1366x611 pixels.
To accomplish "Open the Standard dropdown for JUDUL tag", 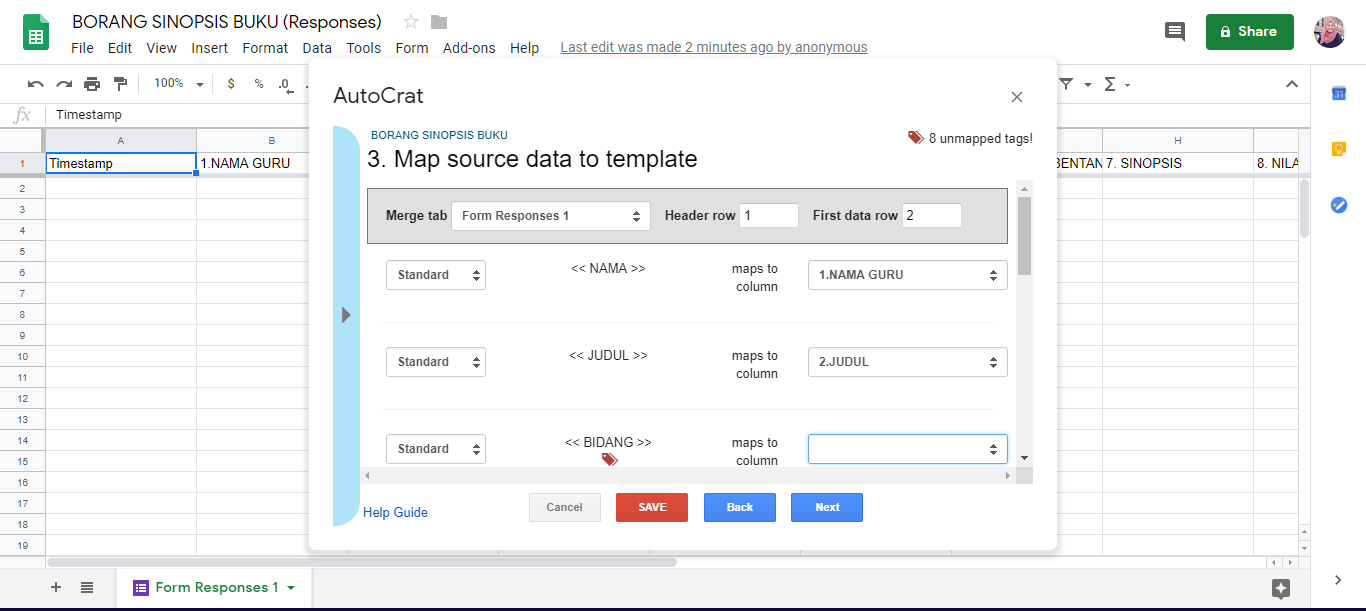I will pyautogui.click(x=436, y=362).
